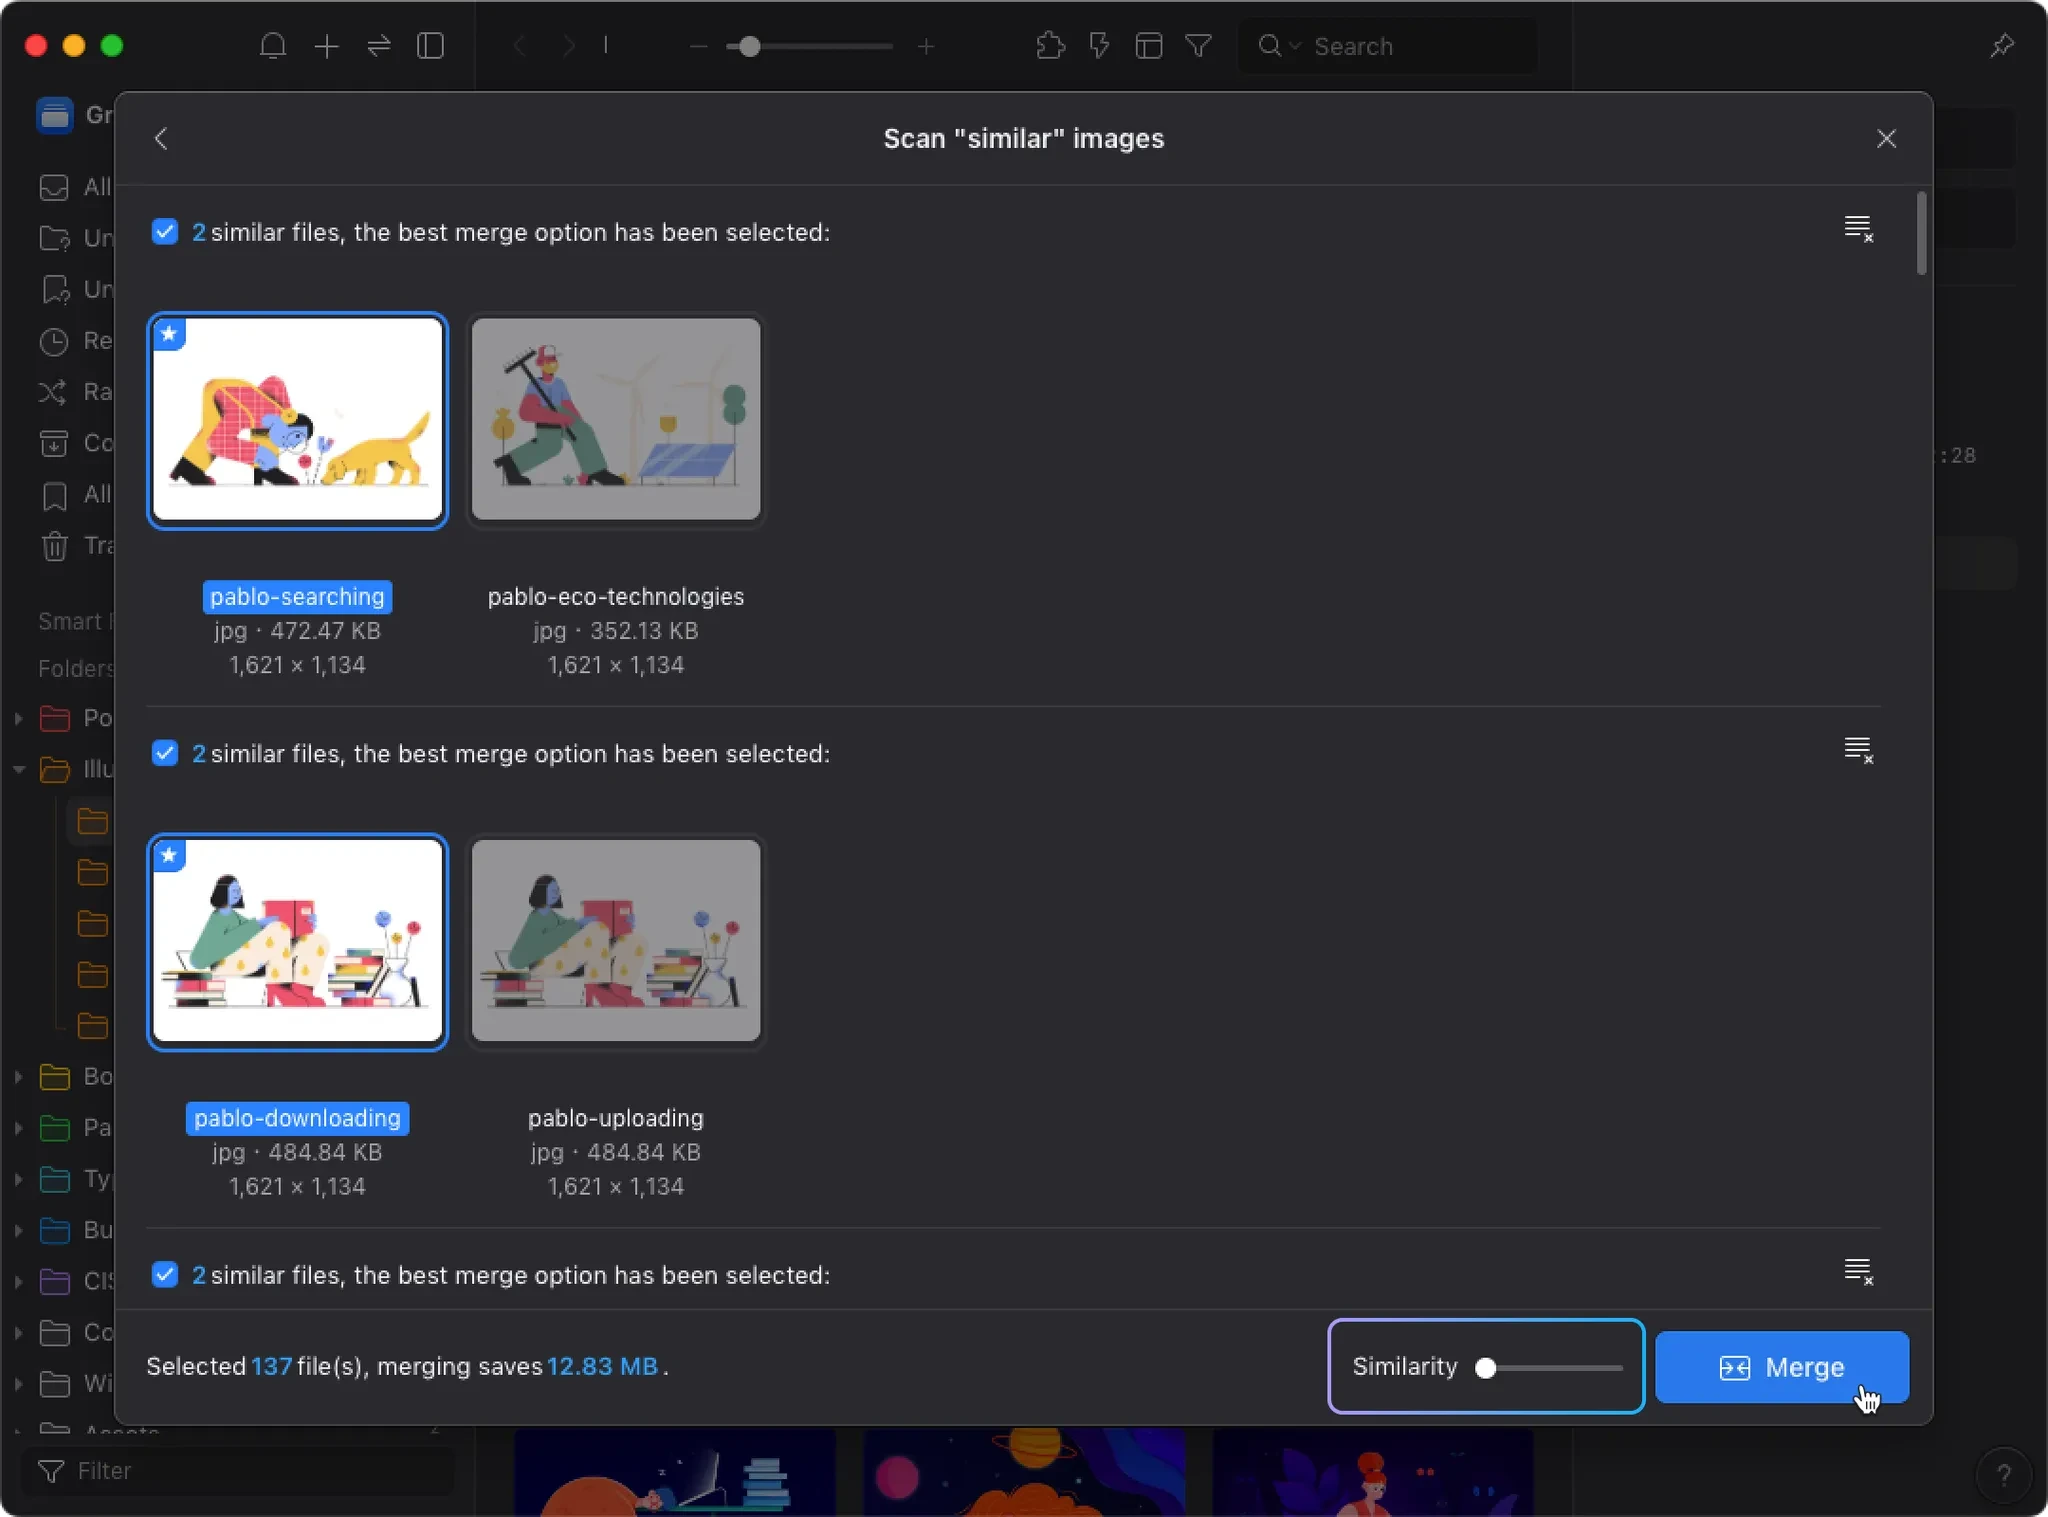The width and height of the screenshot is (2048, 1517).
Task: Click the forward navigation arrow in toolbar
Action: (x=568, y=46)
